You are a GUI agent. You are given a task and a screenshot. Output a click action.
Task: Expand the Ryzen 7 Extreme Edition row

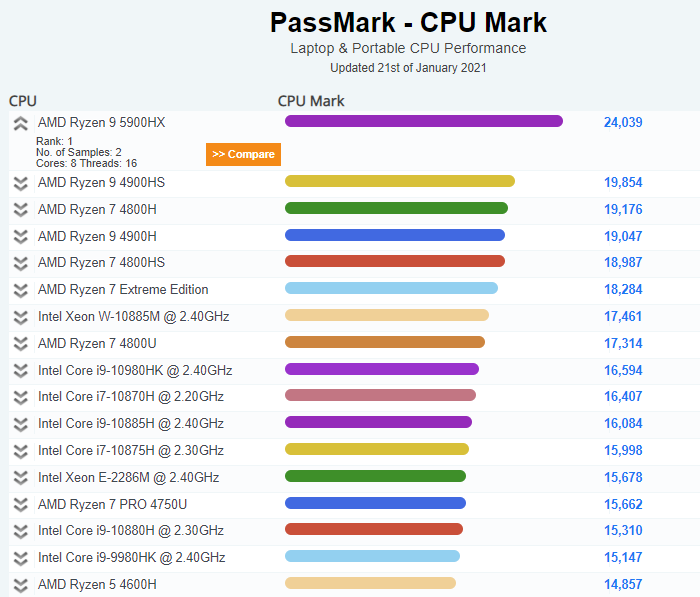click(x=21, y=291)
